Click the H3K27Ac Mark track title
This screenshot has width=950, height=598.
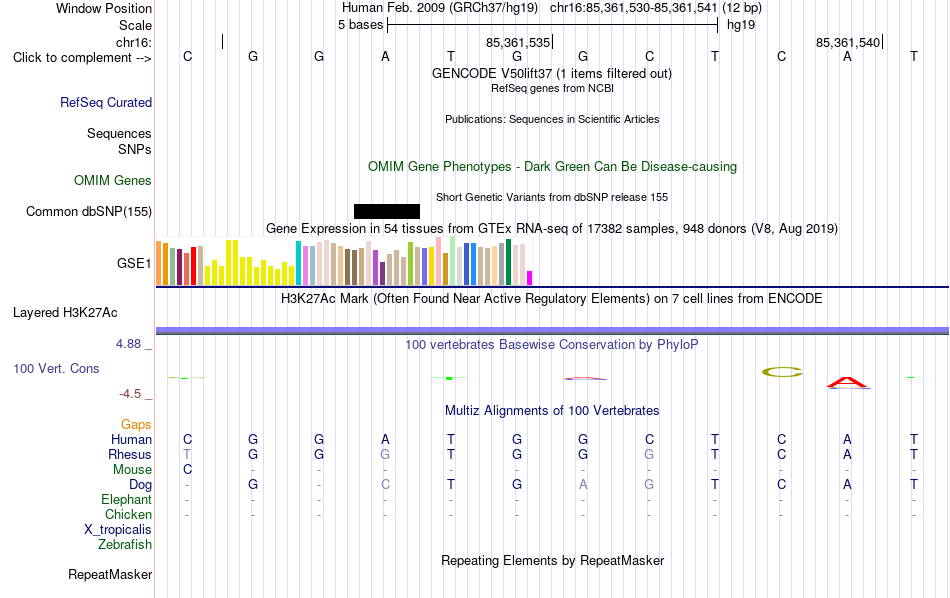click(552, 299)
